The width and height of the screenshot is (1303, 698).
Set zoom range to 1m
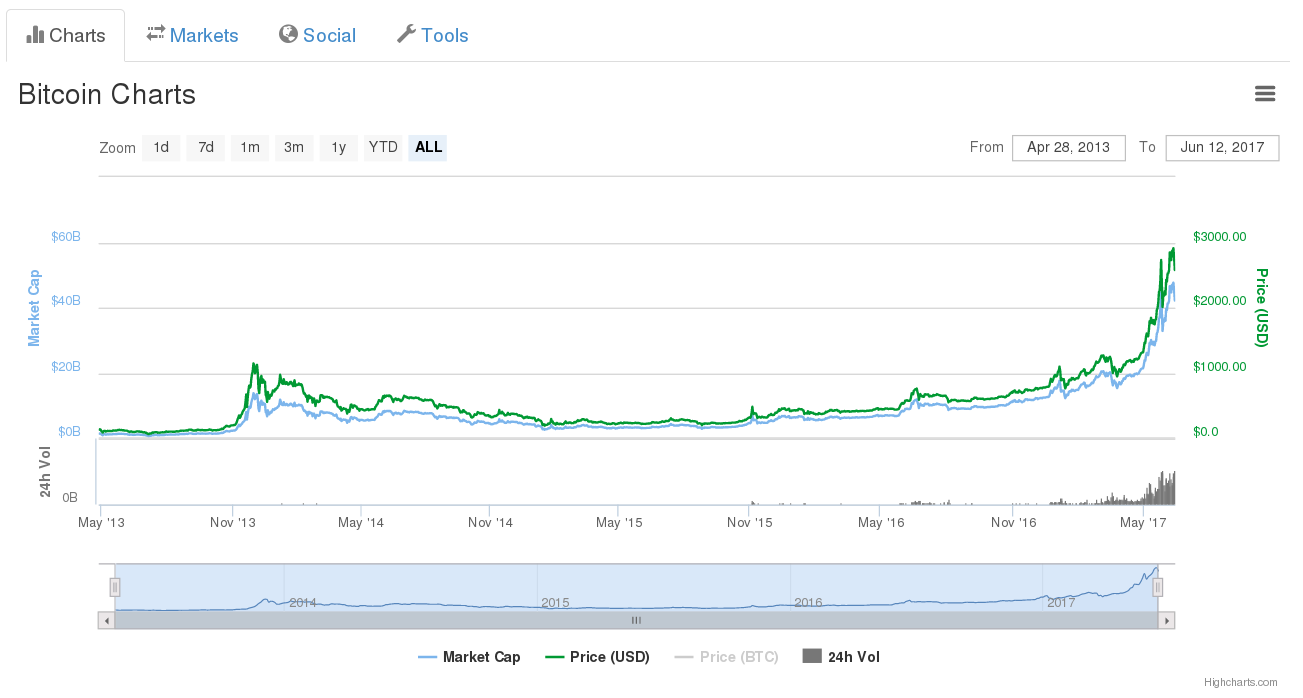(x=250, y=148)
